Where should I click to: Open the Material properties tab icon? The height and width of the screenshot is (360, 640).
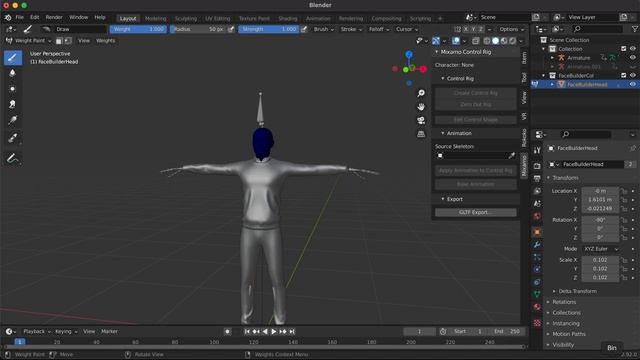tap(537, 307)
